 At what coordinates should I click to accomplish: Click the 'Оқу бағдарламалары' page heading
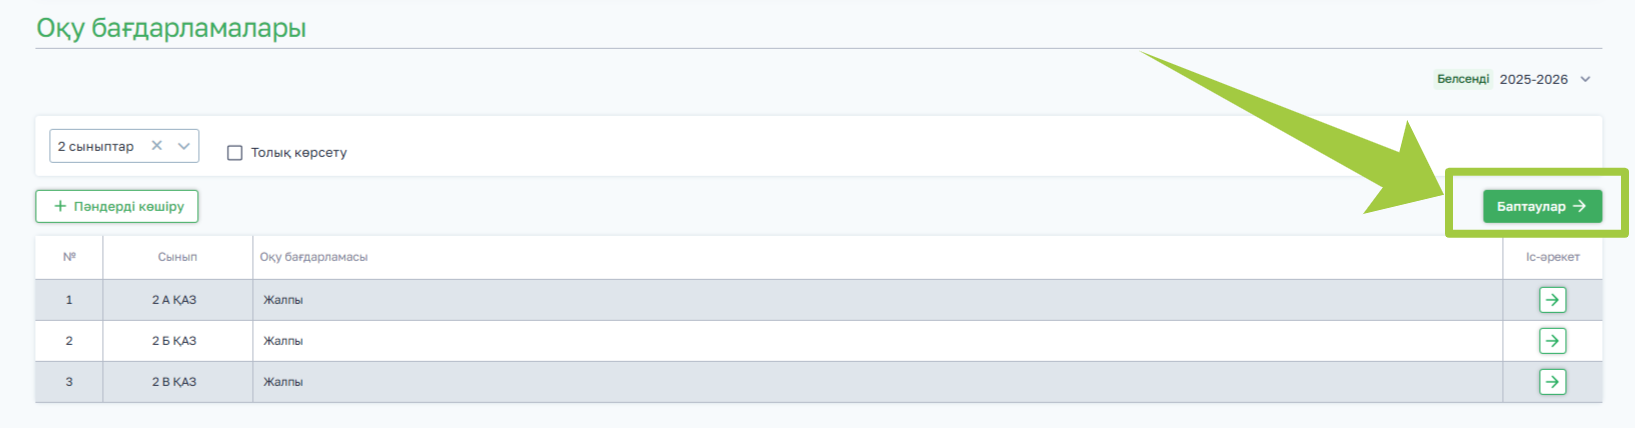pyautogui.click(x=171, y=28)
